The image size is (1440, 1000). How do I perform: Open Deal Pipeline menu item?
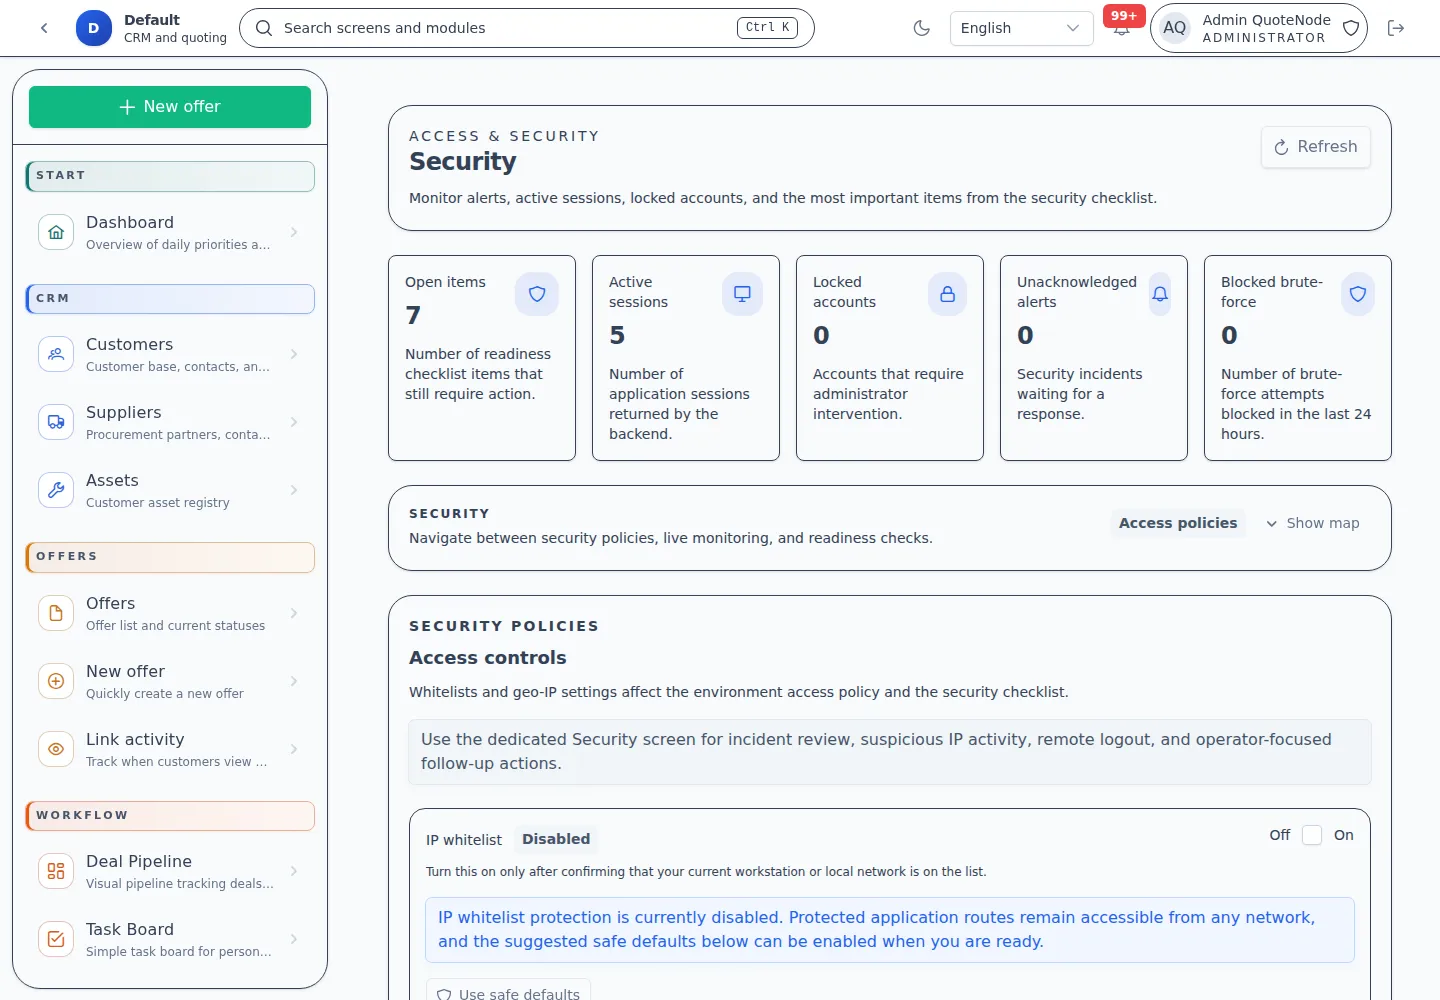(170, 871)
